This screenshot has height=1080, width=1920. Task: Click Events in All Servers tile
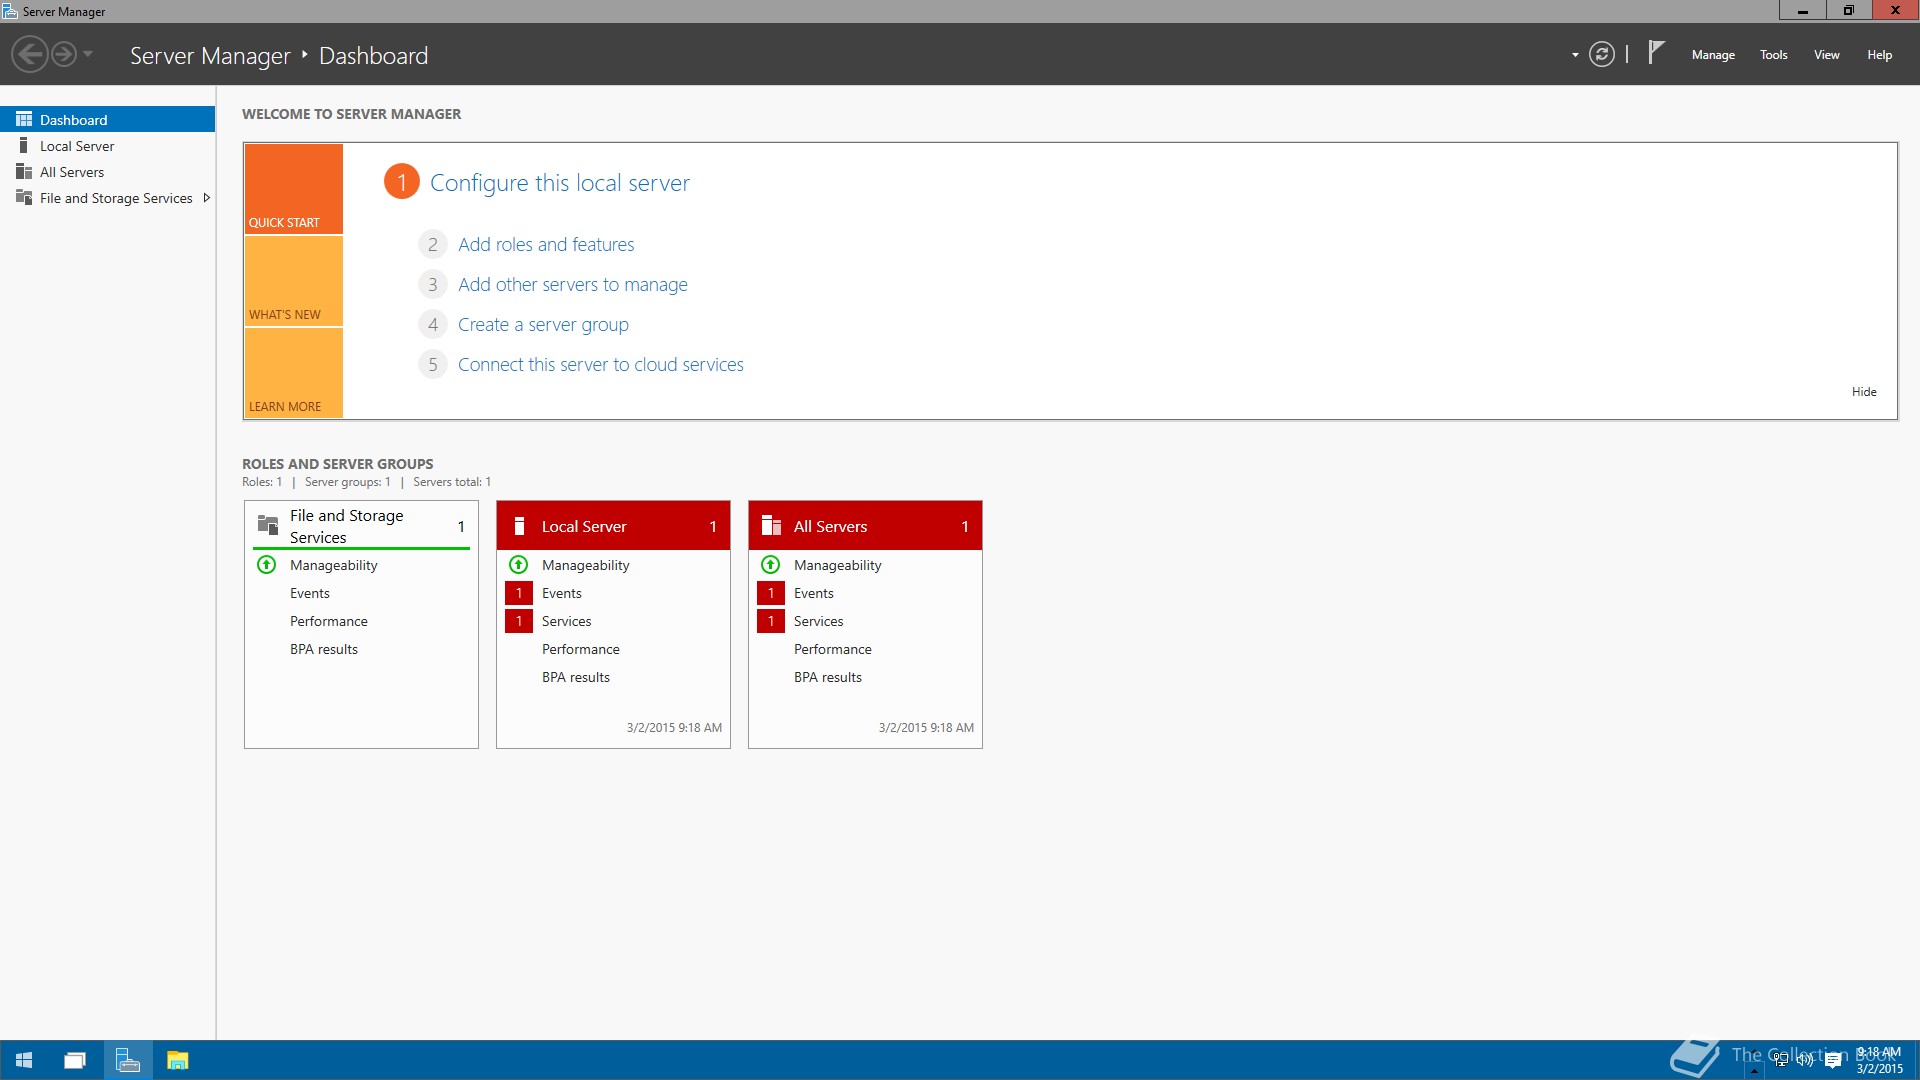pos(814,593)
